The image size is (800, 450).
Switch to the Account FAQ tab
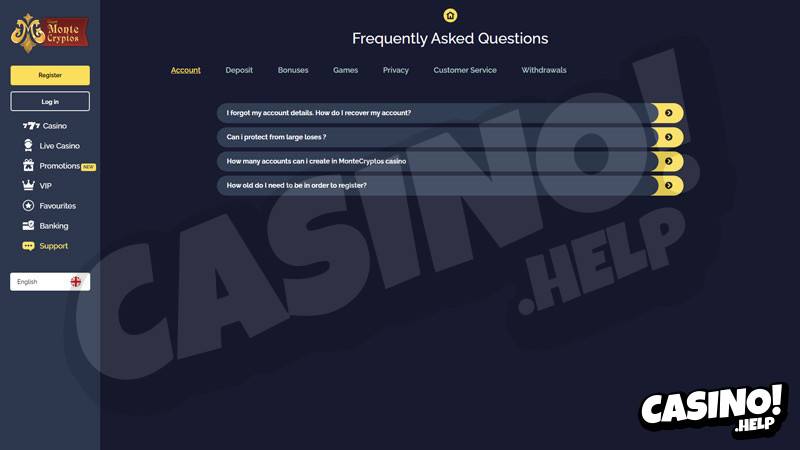point(186,70)
